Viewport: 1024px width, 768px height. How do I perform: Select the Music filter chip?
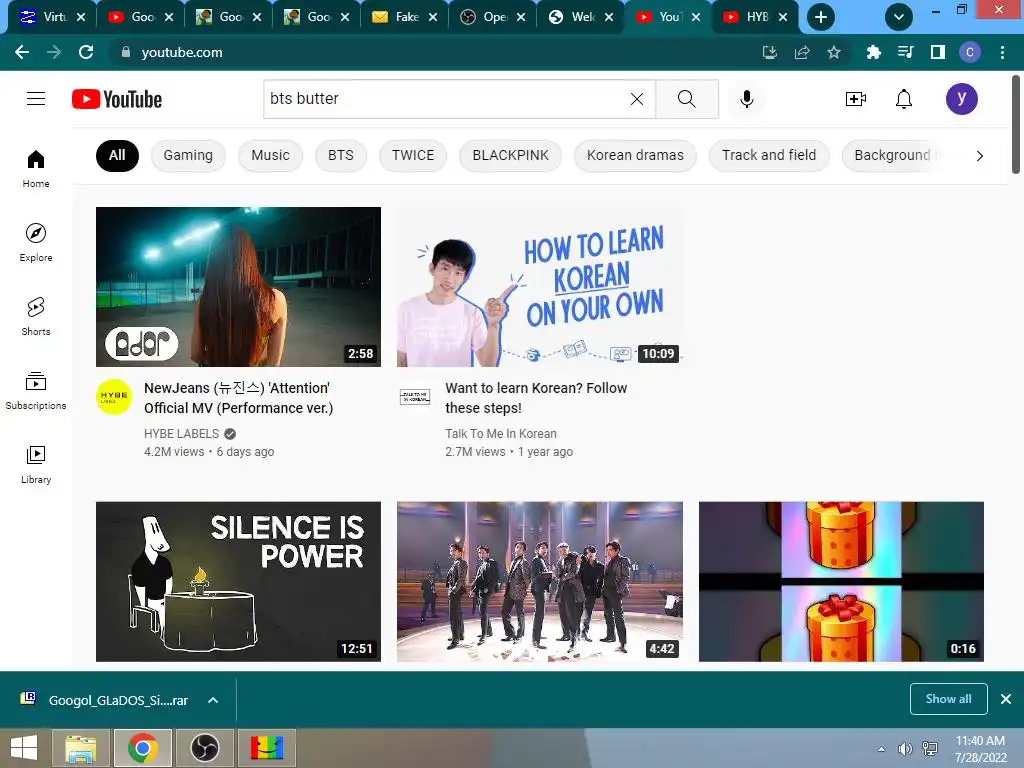[270, 155]
